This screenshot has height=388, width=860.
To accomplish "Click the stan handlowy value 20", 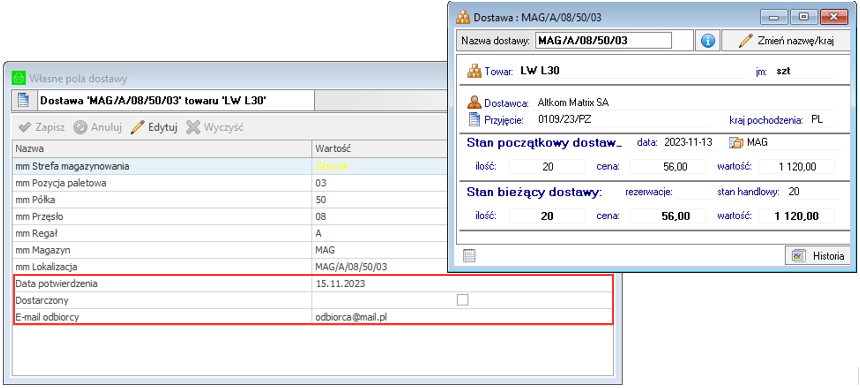I will (x=793, y=192).
